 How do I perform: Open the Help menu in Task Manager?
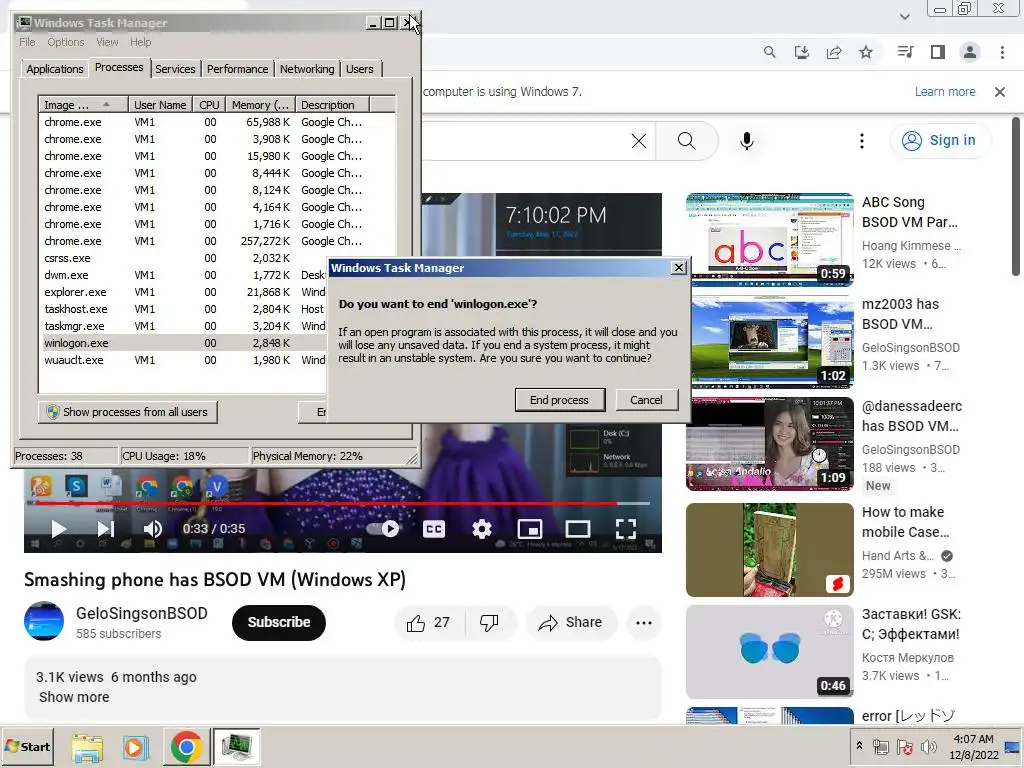(x=140, y=42)
